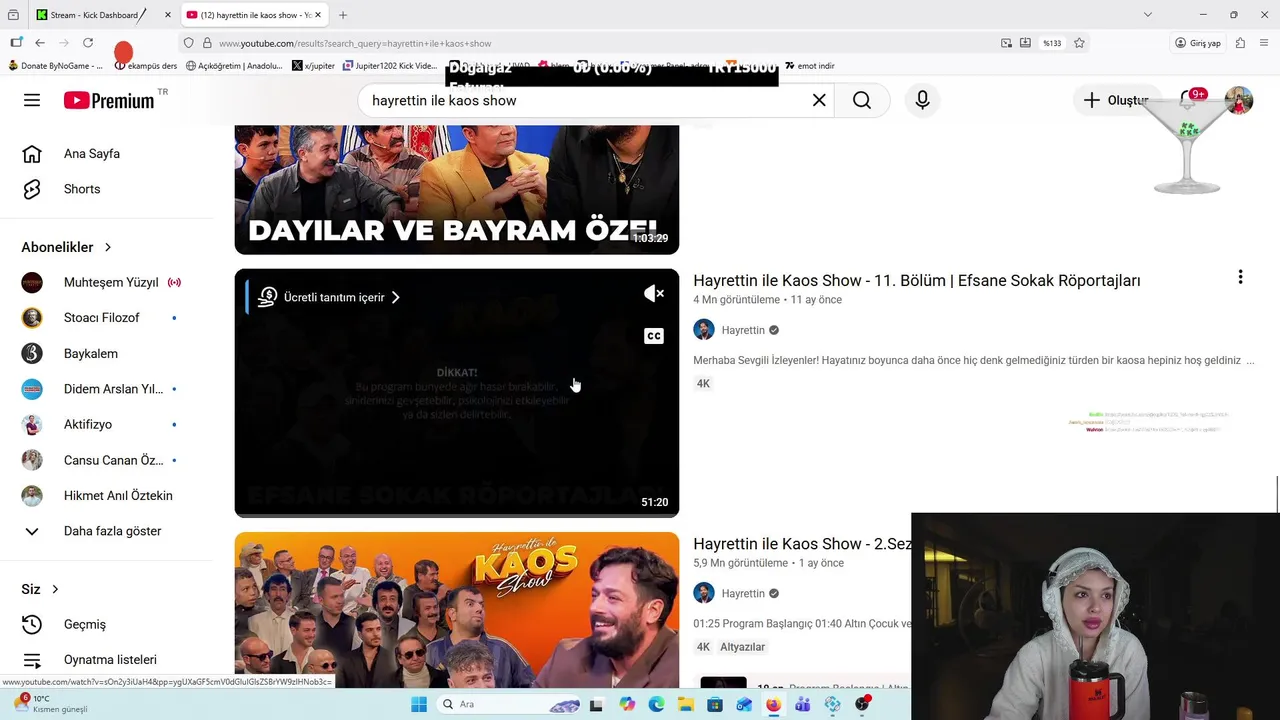Image resolution: width=1280 pixels, height=720 pixels.
Task: Open Geçmiş history
Action: pyautogui.click(x=84, y=624)
